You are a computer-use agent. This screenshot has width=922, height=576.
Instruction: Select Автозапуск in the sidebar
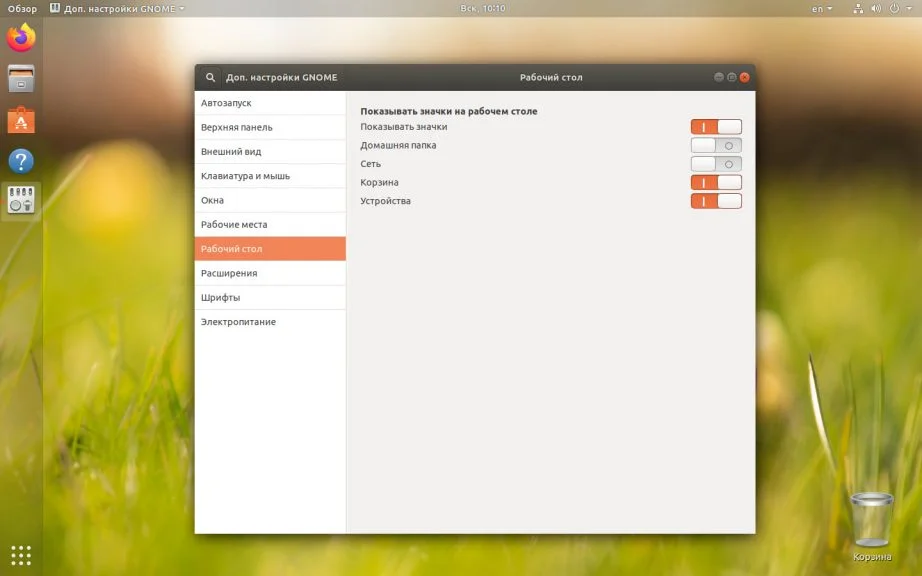coord(270,103)
